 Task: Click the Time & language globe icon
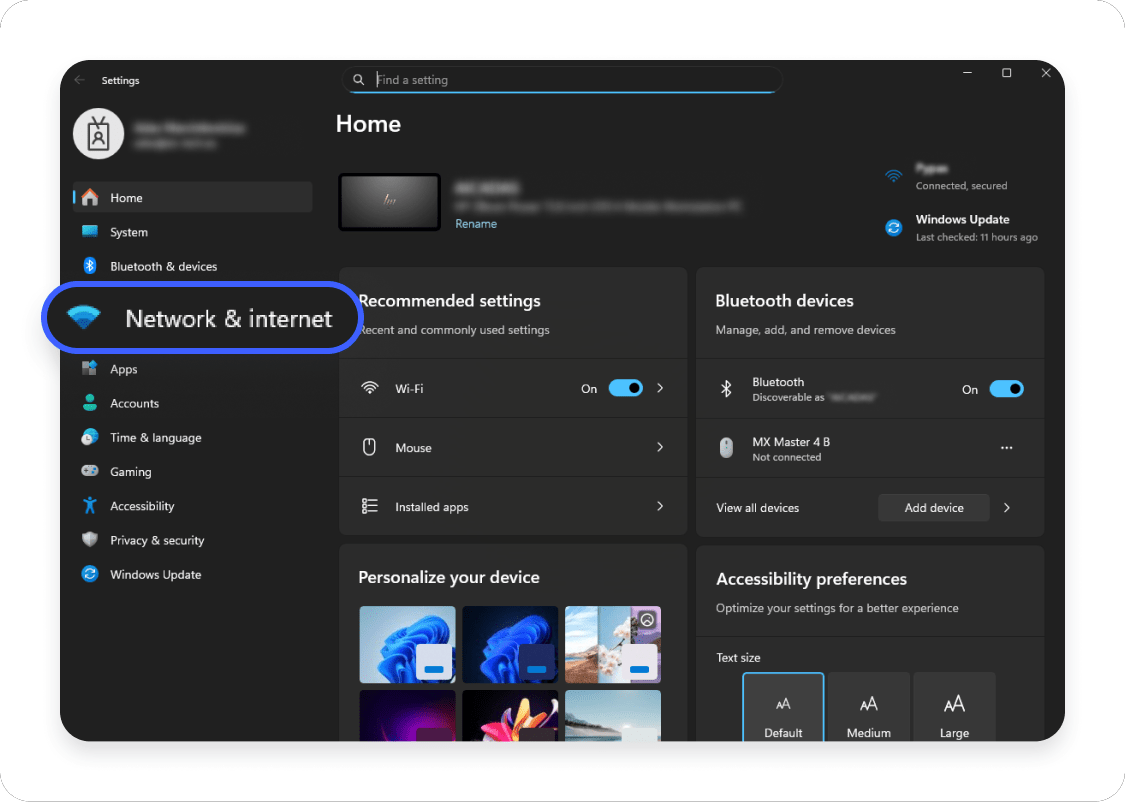[x=90, y=437]
